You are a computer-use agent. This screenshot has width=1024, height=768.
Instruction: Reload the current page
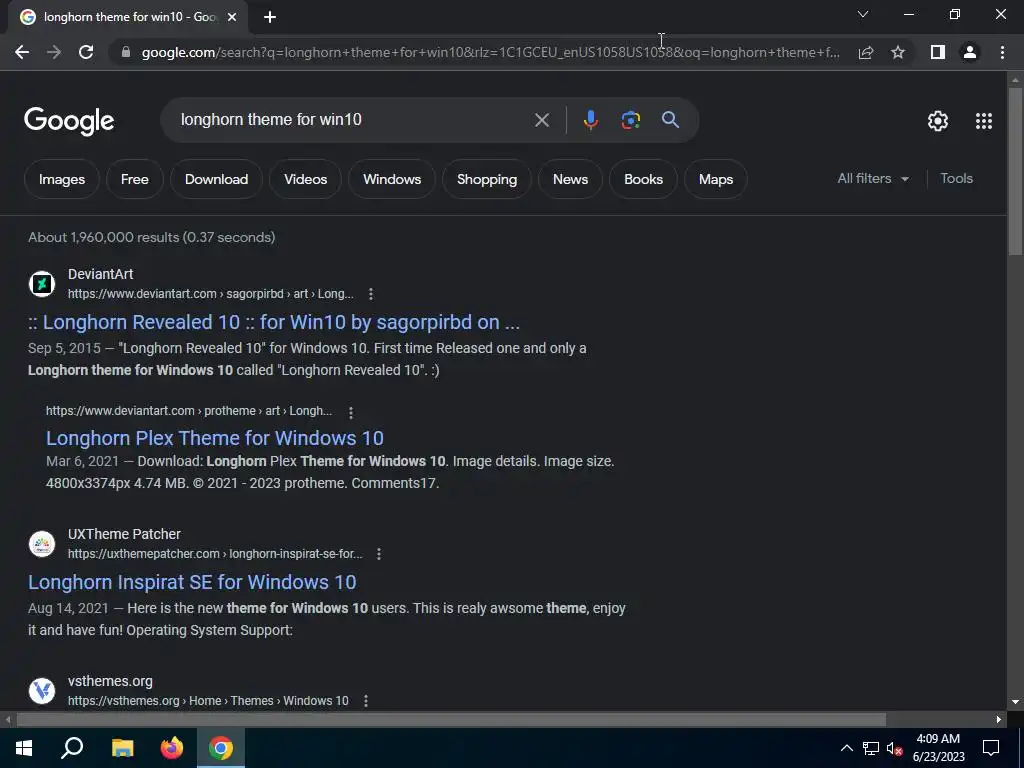coord(86,52)
